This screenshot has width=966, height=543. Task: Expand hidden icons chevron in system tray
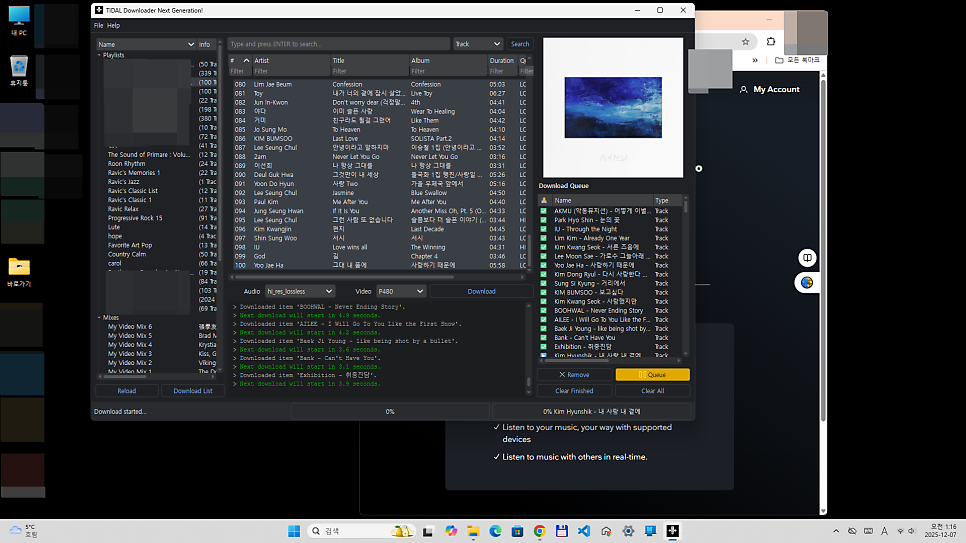click(836, 531)
